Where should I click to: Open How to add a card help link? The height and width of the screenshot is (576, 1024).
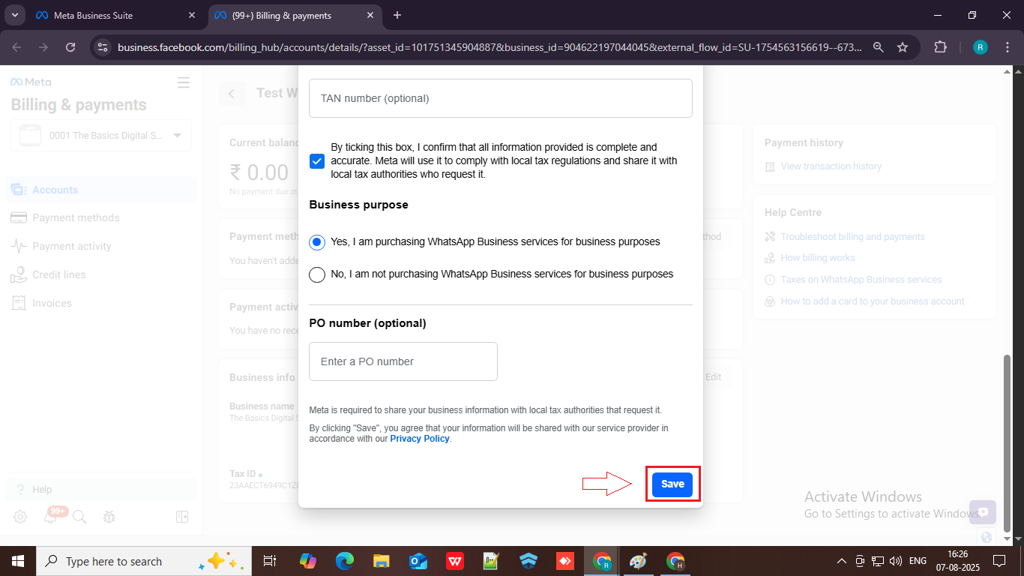(x=872, y=301)
